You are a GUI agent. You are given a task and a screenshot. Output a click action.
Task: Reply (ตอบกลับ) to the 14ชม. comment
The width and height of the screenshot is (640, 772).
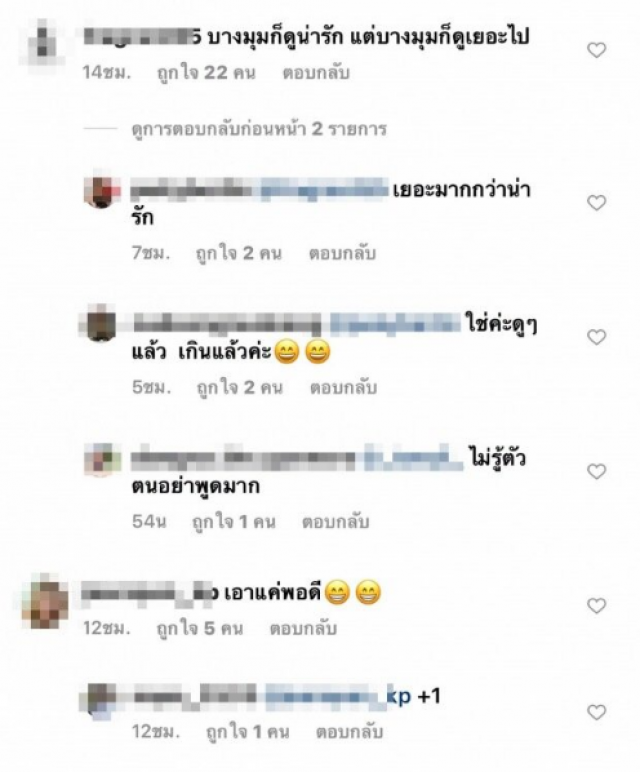316,73
